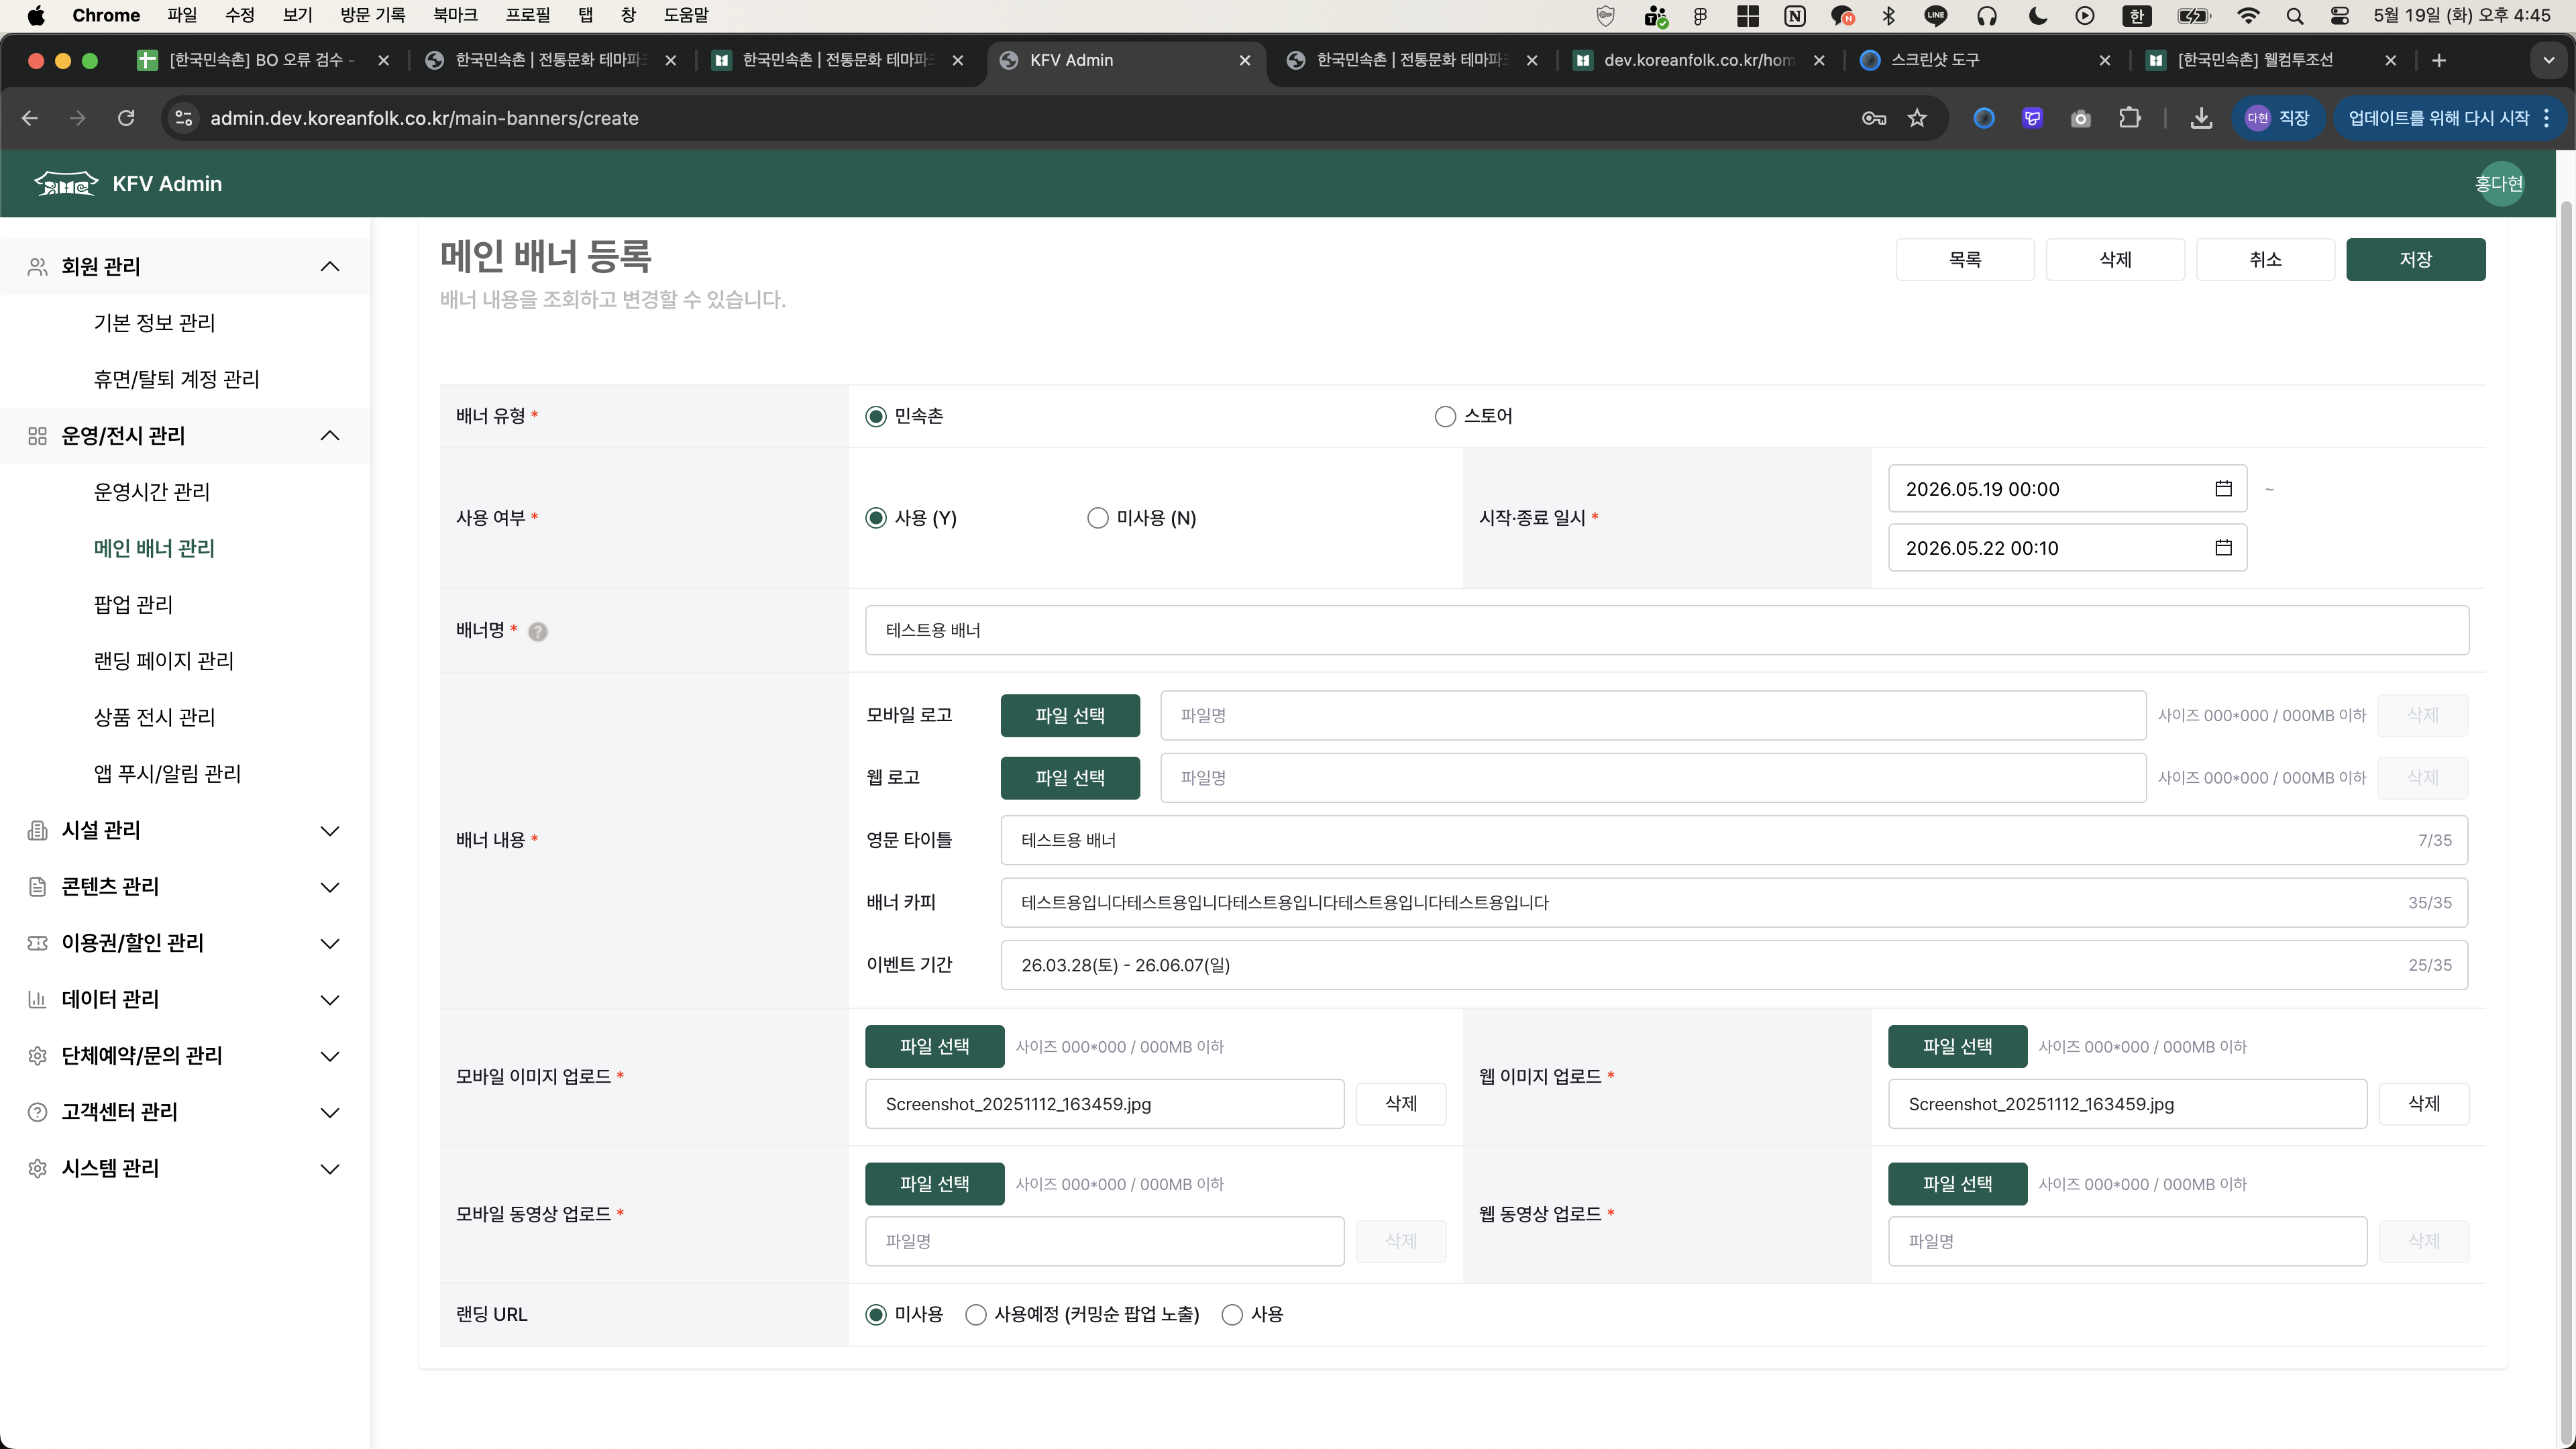Open calendar picker for start date 2026.05.19
The width and height of the screenshot is (2576, 1449).
[2223, 489]
